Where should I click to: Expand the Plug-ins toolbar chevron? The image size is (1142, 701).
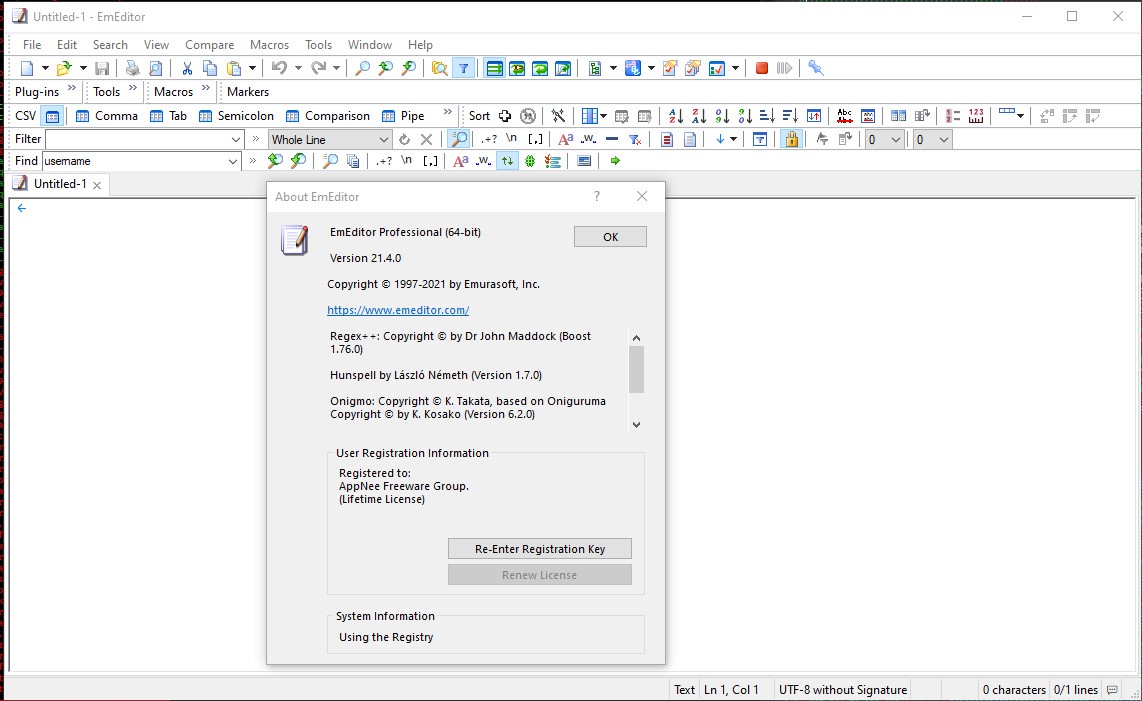pyautogui.click(x=71, y=88)
